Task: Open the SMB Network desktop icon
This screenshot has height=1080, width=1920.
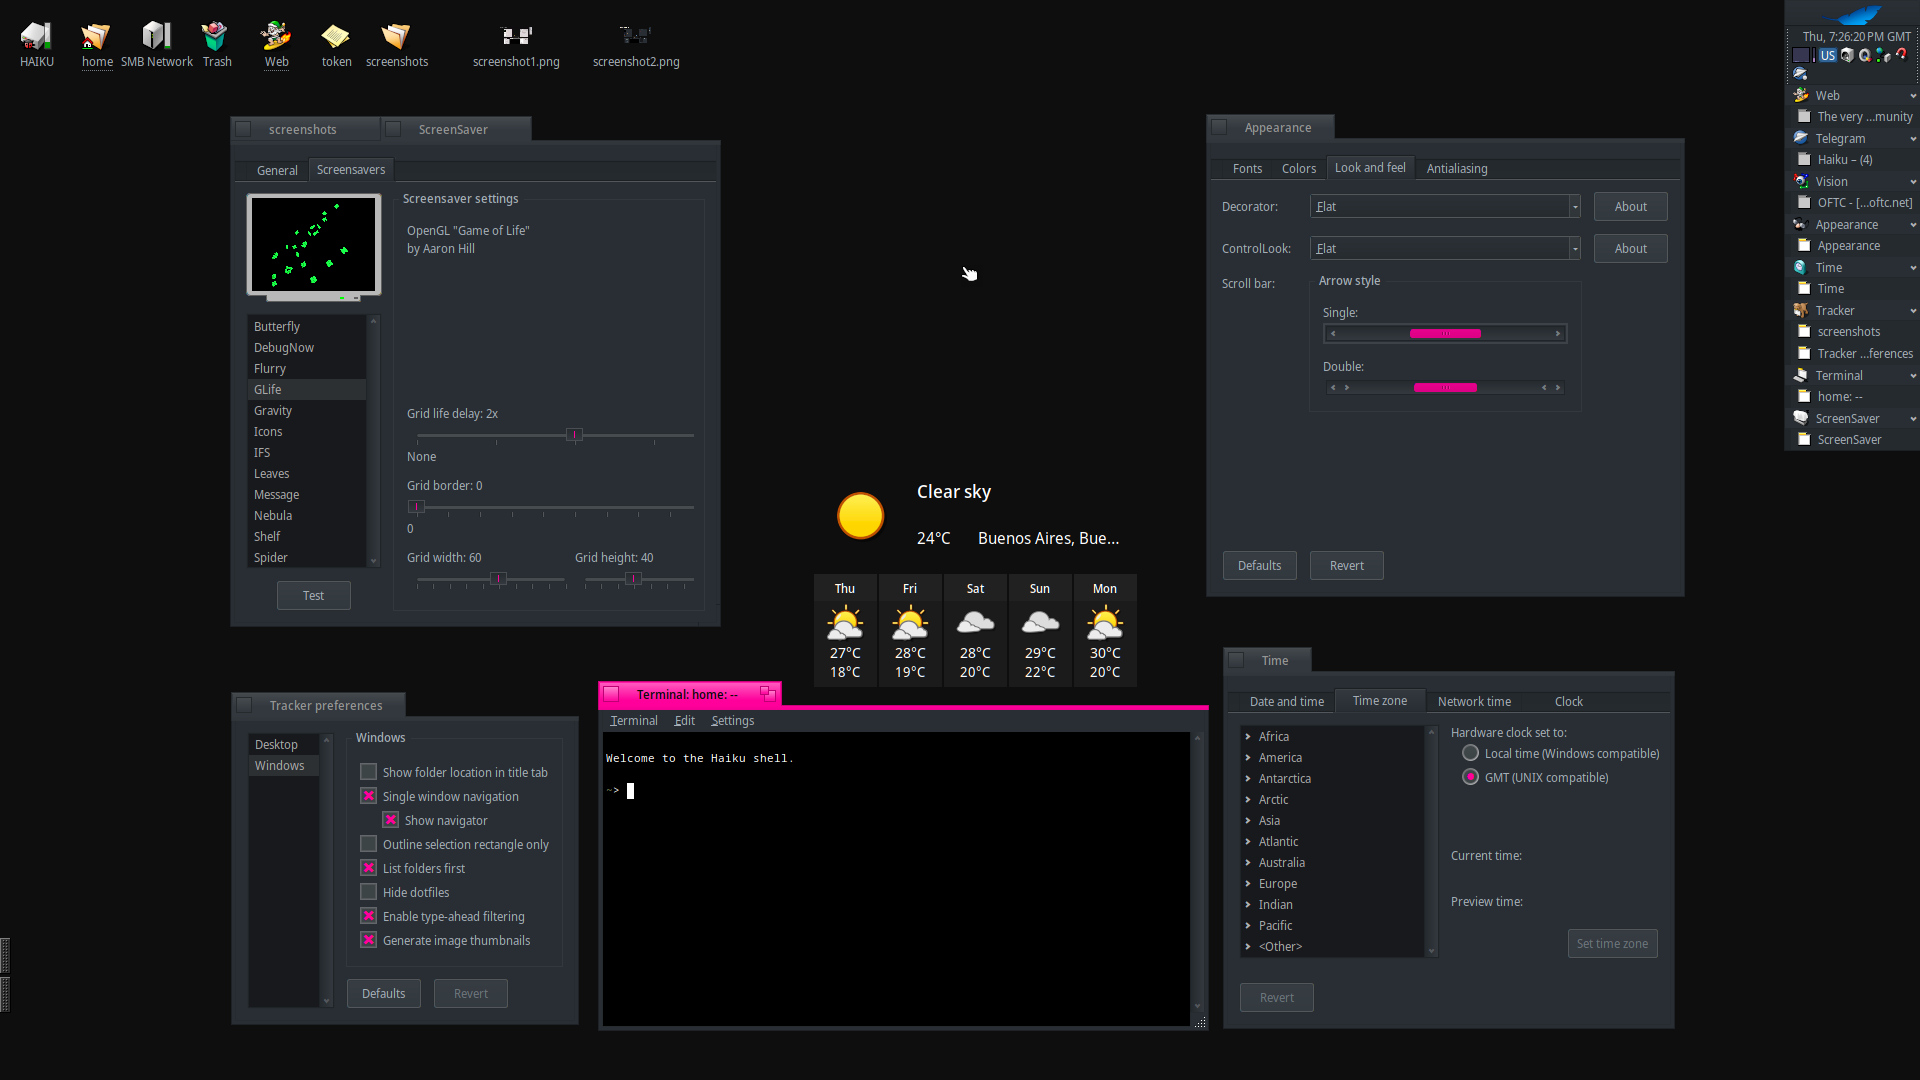Action: 156,36
